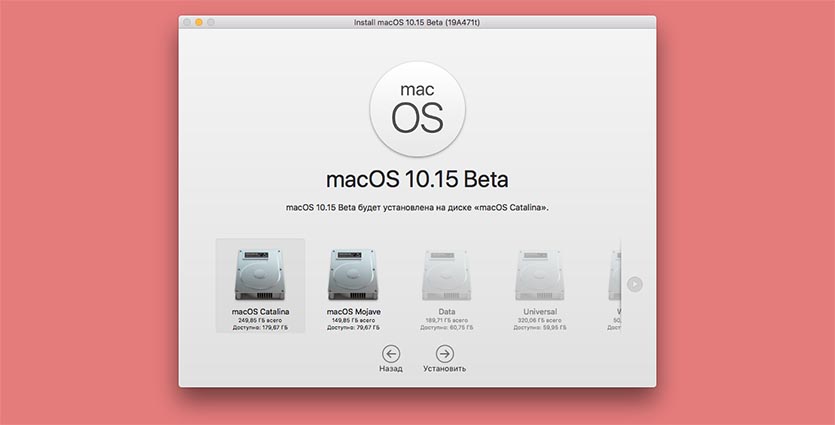Click the gray zoom window button
Viewport: 835px width, 425px height.
coord(211,22)
